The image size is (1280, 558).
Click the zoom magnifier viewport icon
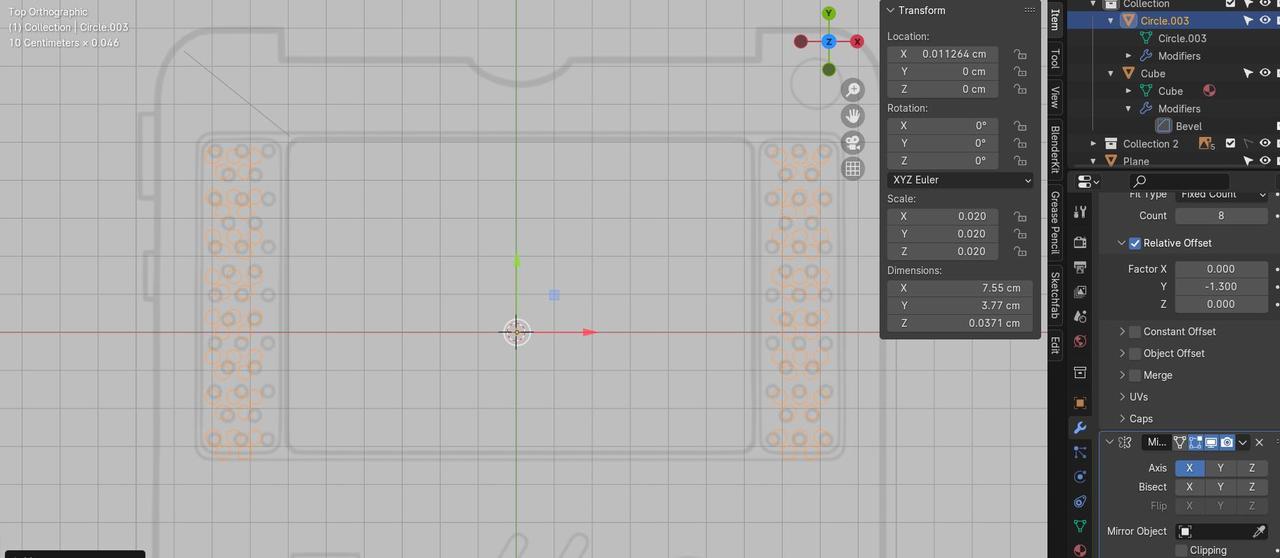[853, 90]
